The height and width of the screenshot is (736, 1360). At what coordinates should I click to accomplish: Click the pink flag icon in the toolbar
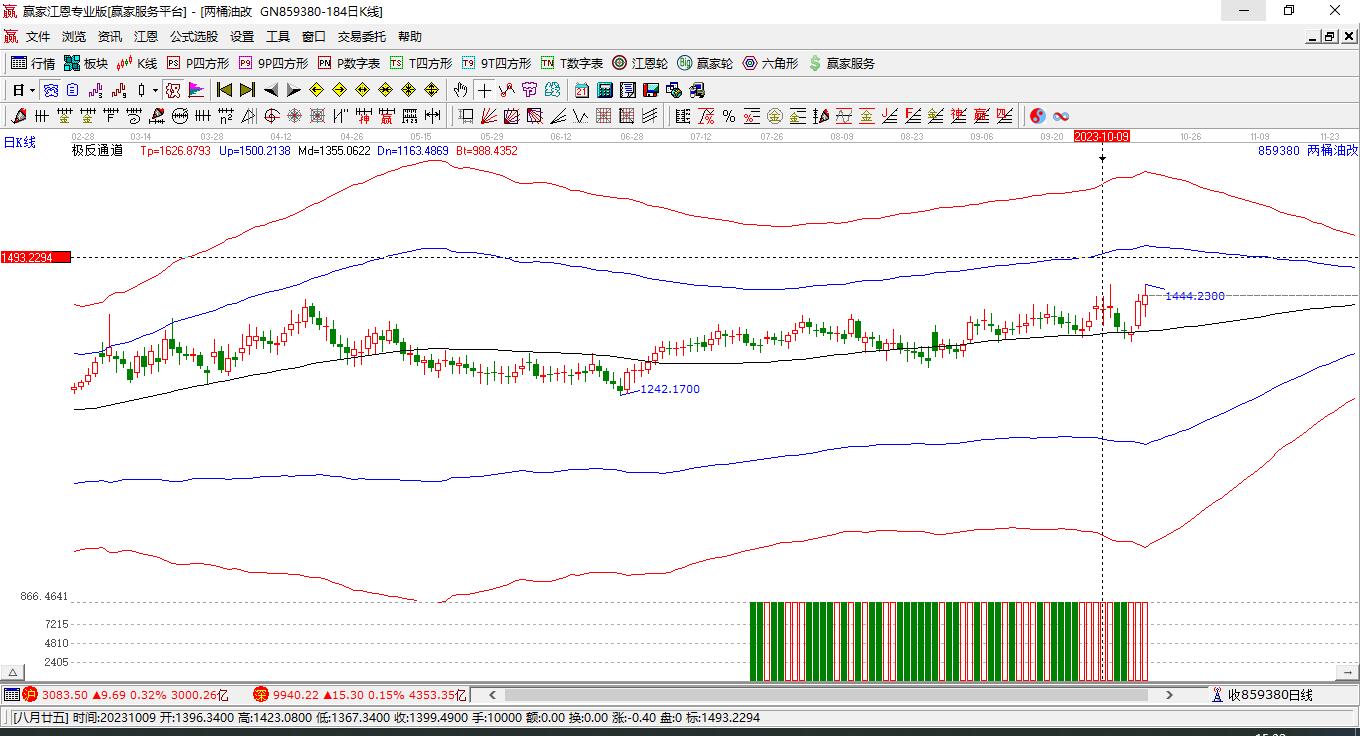(x=196, y=90)
